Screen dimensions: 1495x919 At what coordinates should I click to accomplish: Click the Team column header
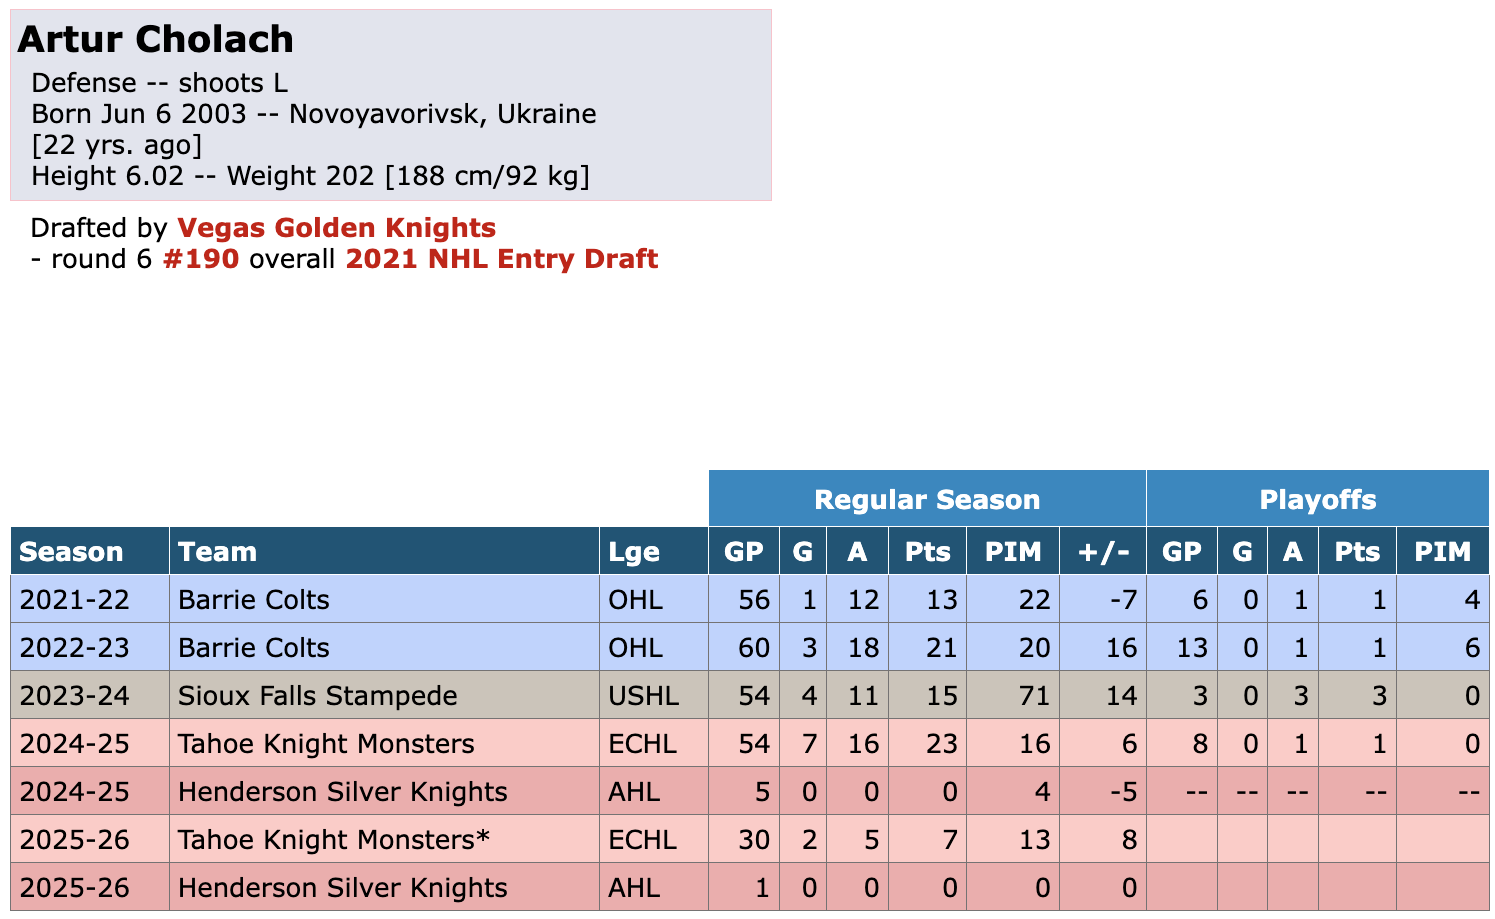coord(218,552)
